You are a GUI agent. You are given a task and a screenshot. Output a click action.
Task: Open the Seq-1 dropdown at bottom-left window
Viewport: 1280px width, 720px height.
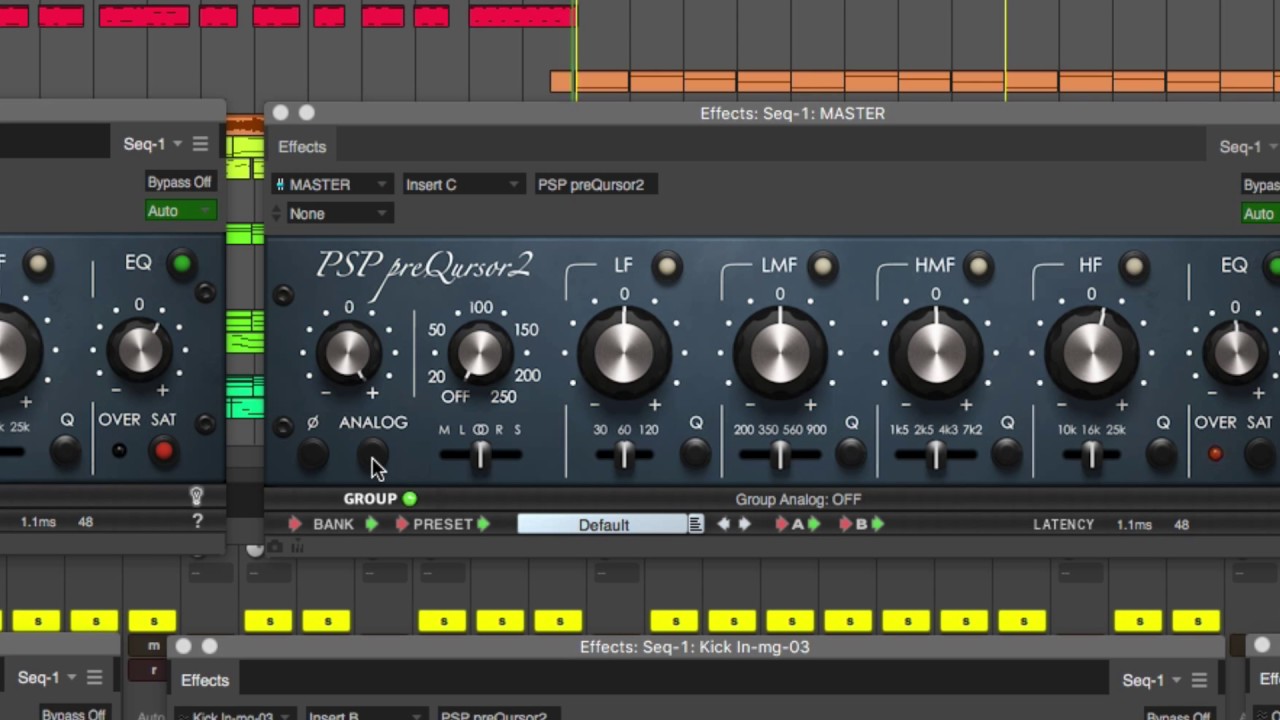point(47,677)
